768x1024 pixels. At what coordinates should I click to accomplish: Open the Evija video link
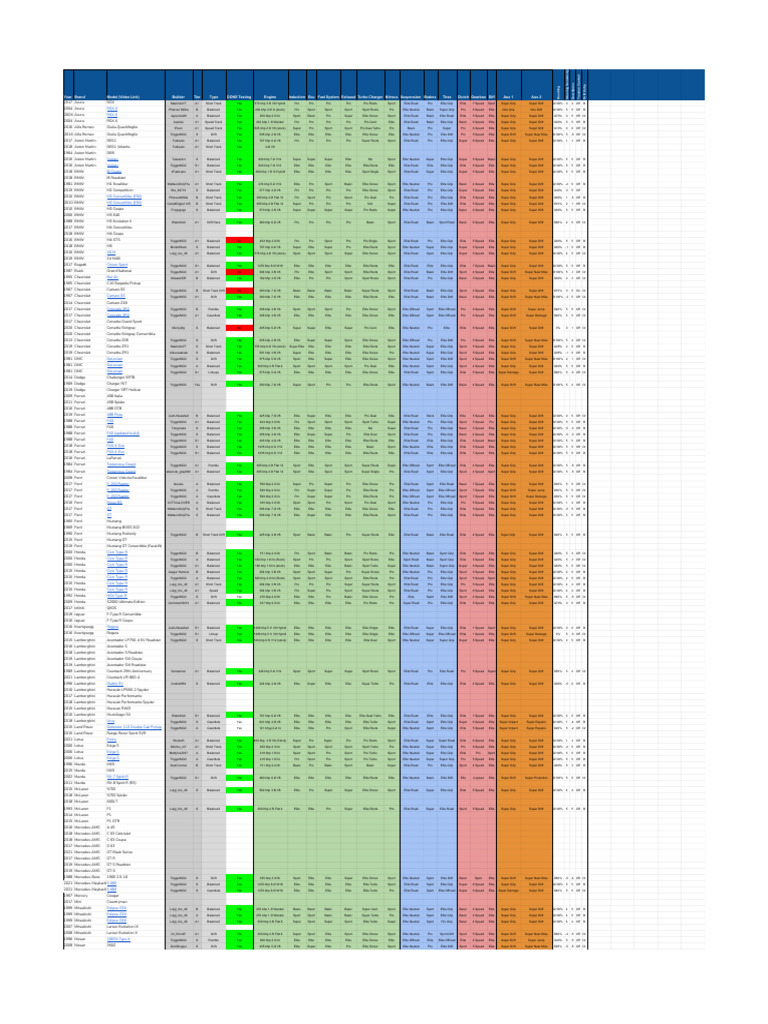(111, 739)
